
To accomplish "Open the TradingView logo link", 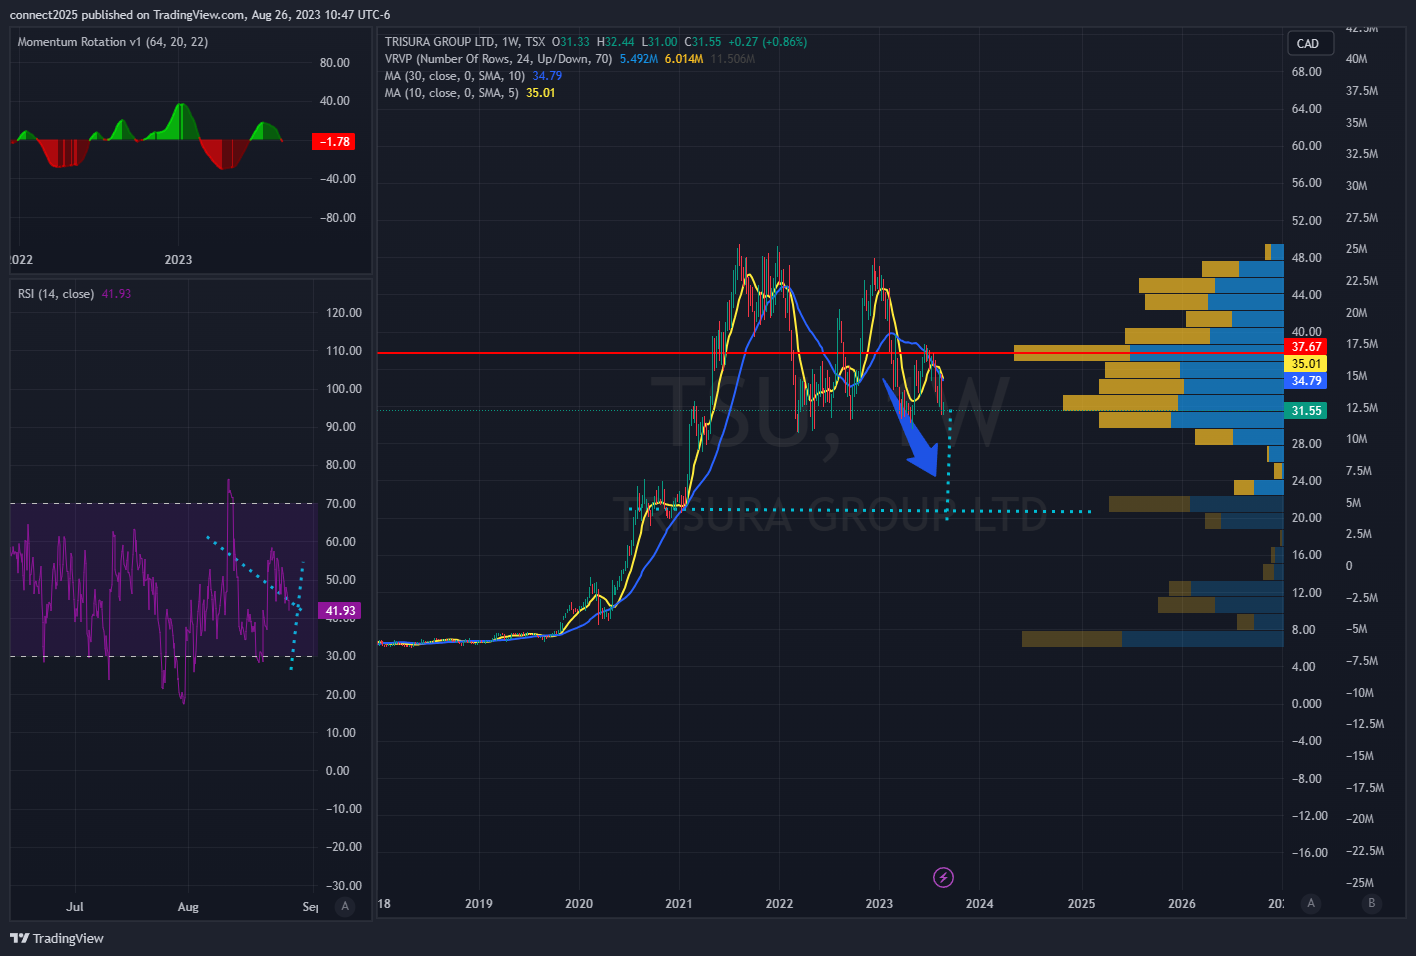I will point(57,938).
